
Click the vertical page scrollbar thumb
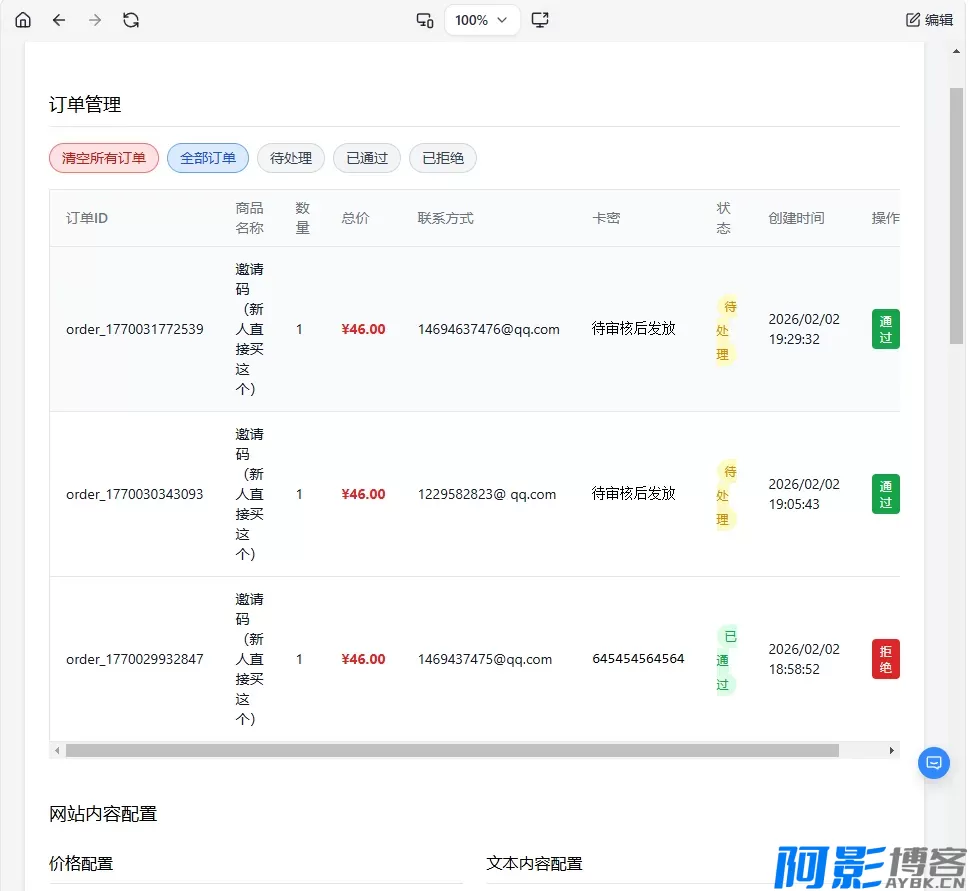(x=956, y=215)
